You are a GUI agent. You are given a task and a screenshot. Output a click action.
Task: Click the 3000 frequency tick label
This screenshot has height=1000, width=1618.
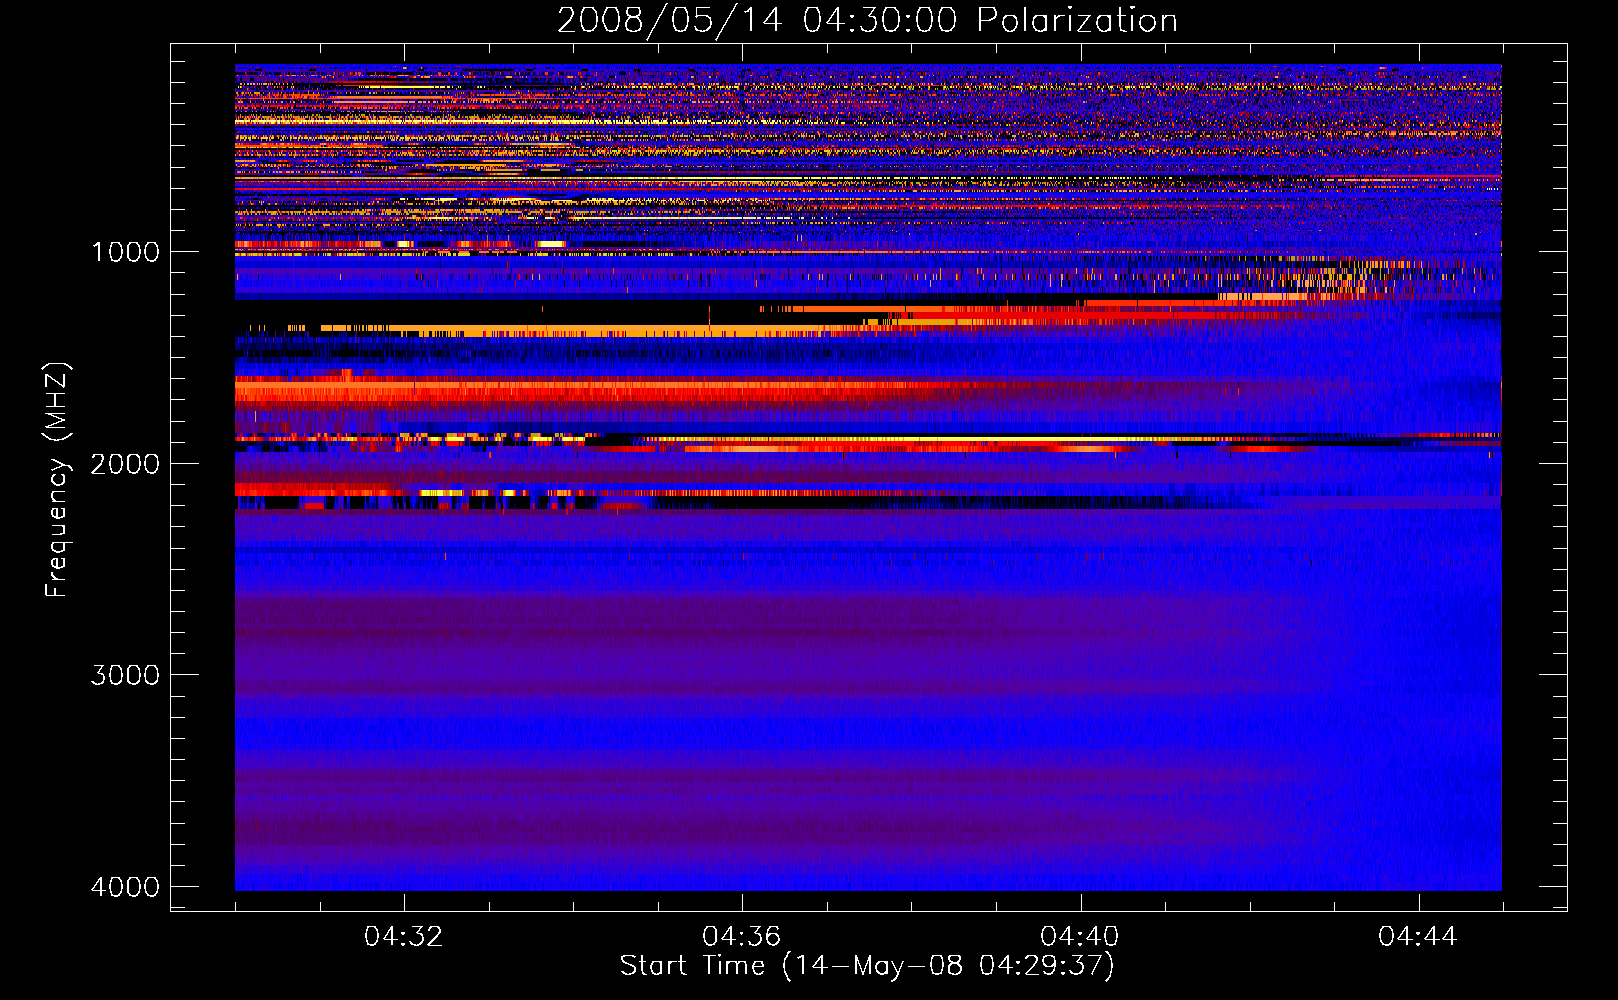(125, 675)
